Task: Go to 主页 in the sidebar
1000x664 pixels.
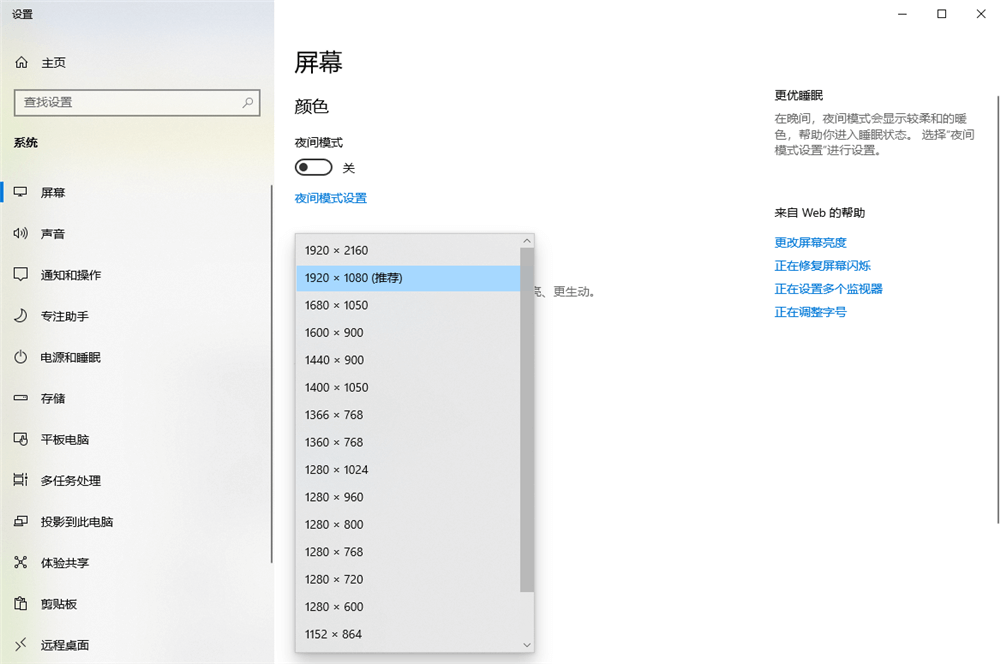Action: coord(40,62)
